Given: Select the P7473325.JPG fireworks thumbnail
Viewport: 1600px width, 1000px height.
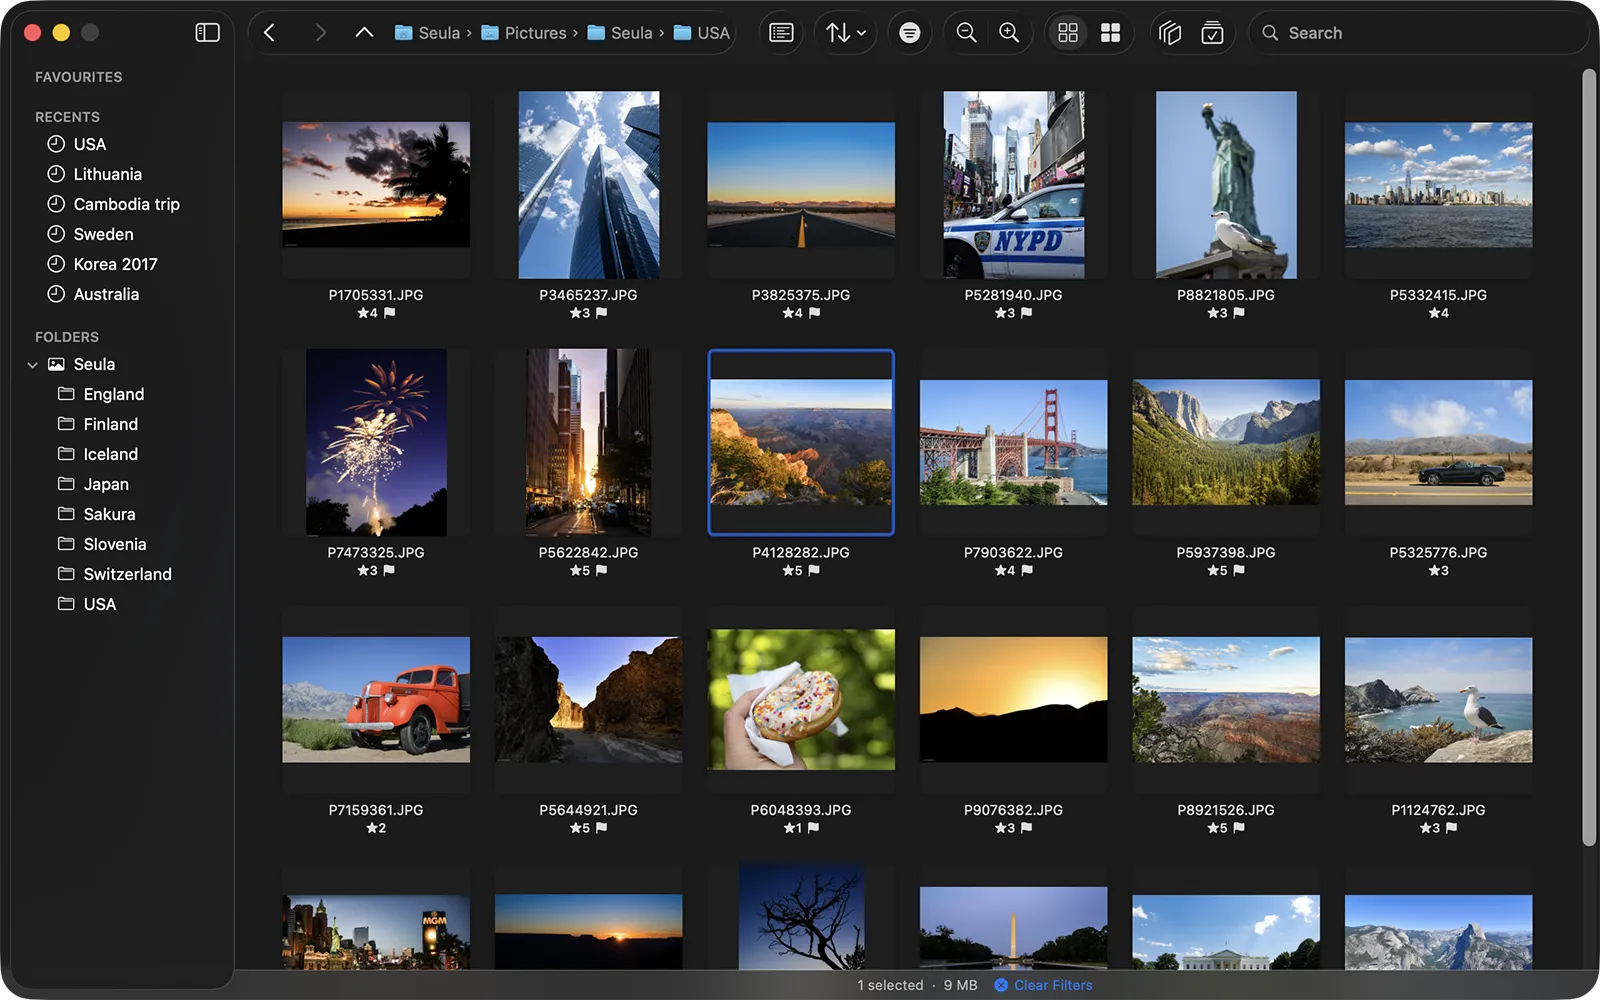Looking at the screenshot, I should pos(376,442).
